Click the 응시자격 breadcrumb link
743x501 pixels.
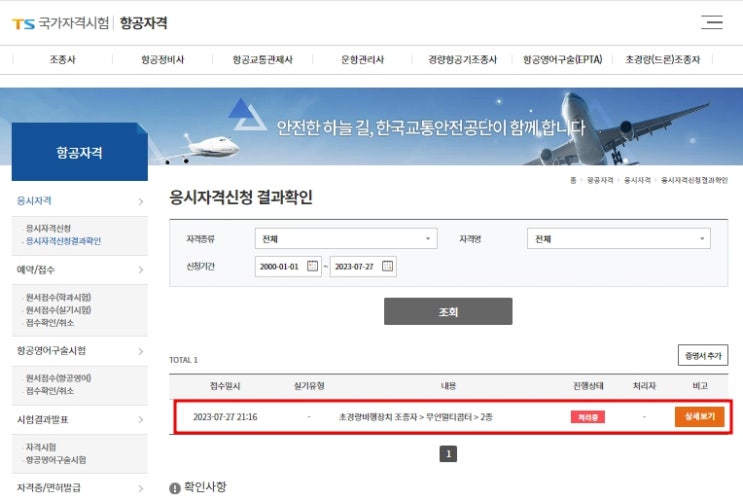[x=637, y=180]
